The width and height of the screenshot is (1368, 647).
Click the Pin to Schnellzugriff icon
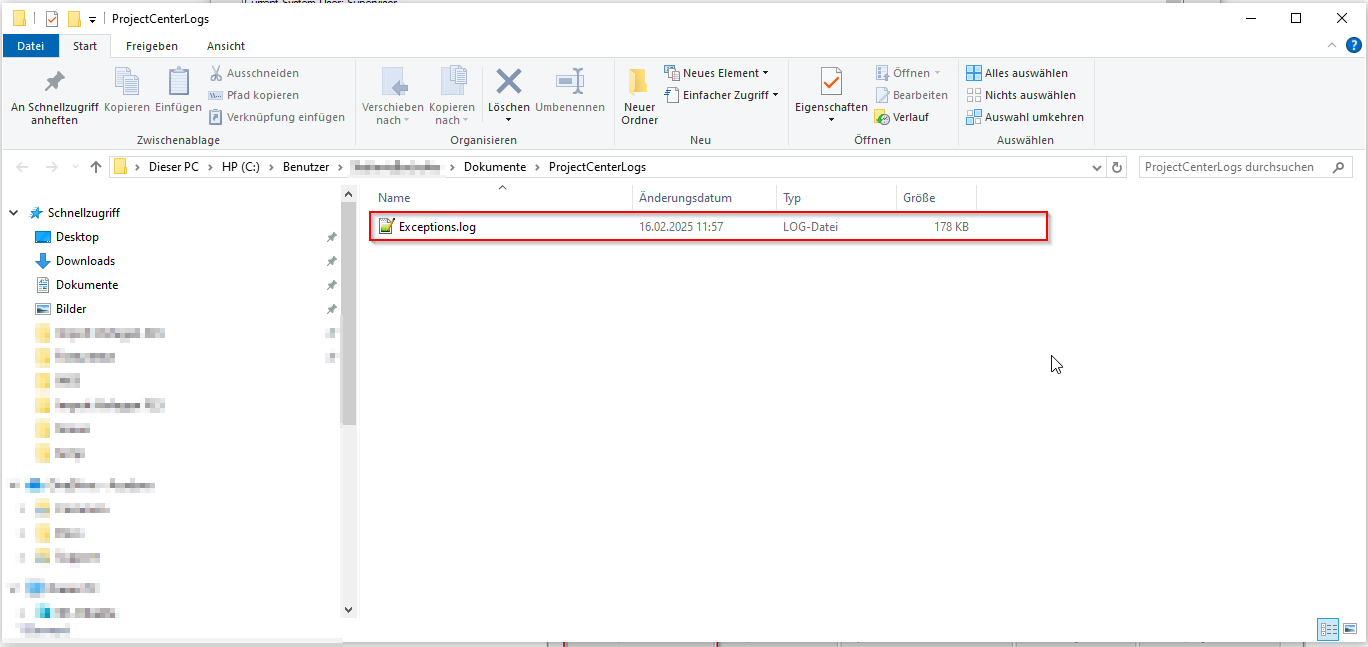(x=54, y=83)
